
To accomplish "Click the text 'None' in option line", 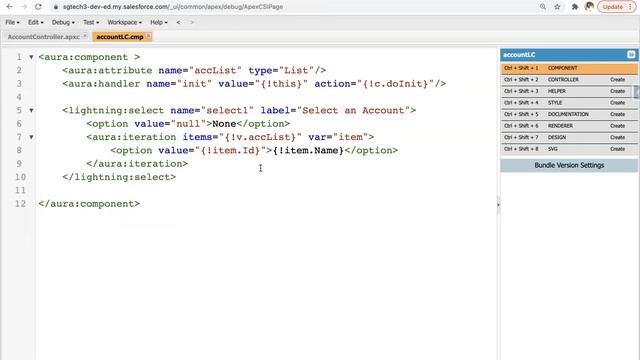I will tap(224, 124).
